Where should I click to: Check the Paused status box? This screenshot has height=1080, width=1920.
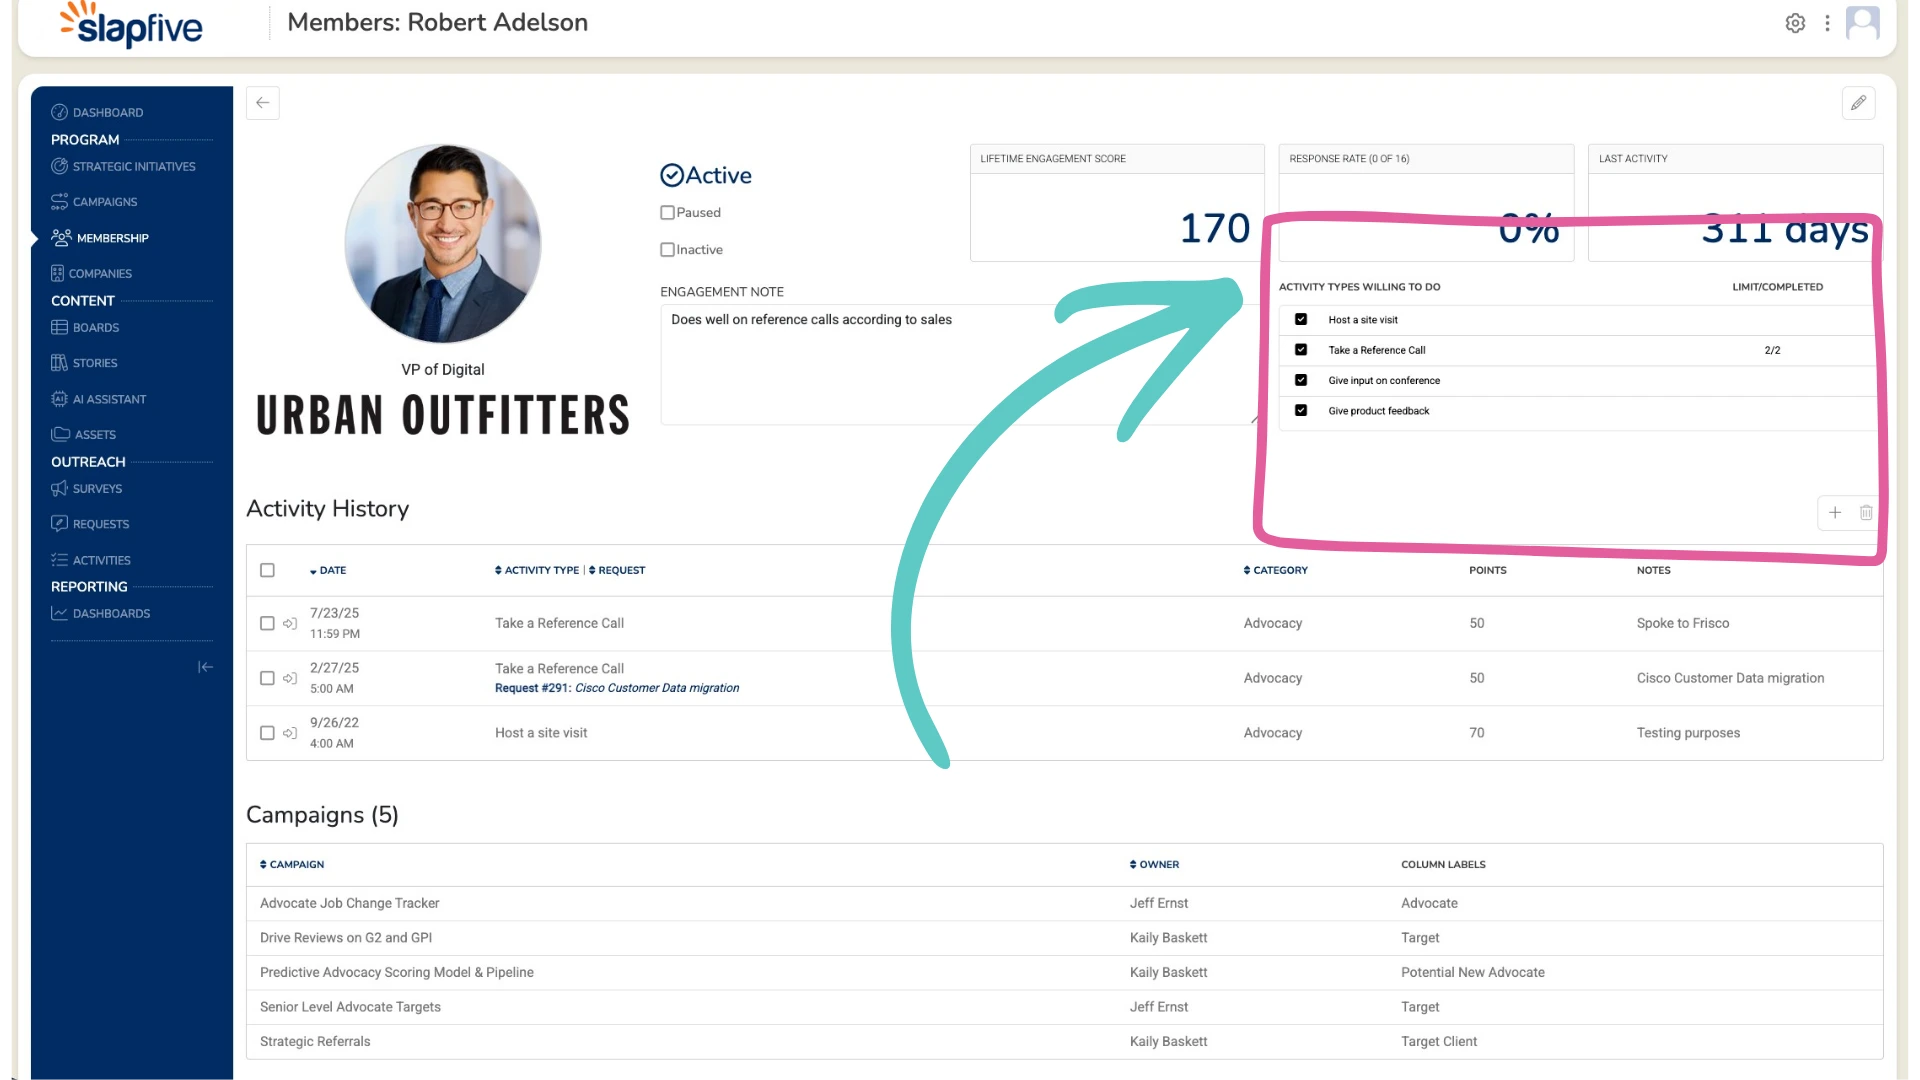pos(667,213)
